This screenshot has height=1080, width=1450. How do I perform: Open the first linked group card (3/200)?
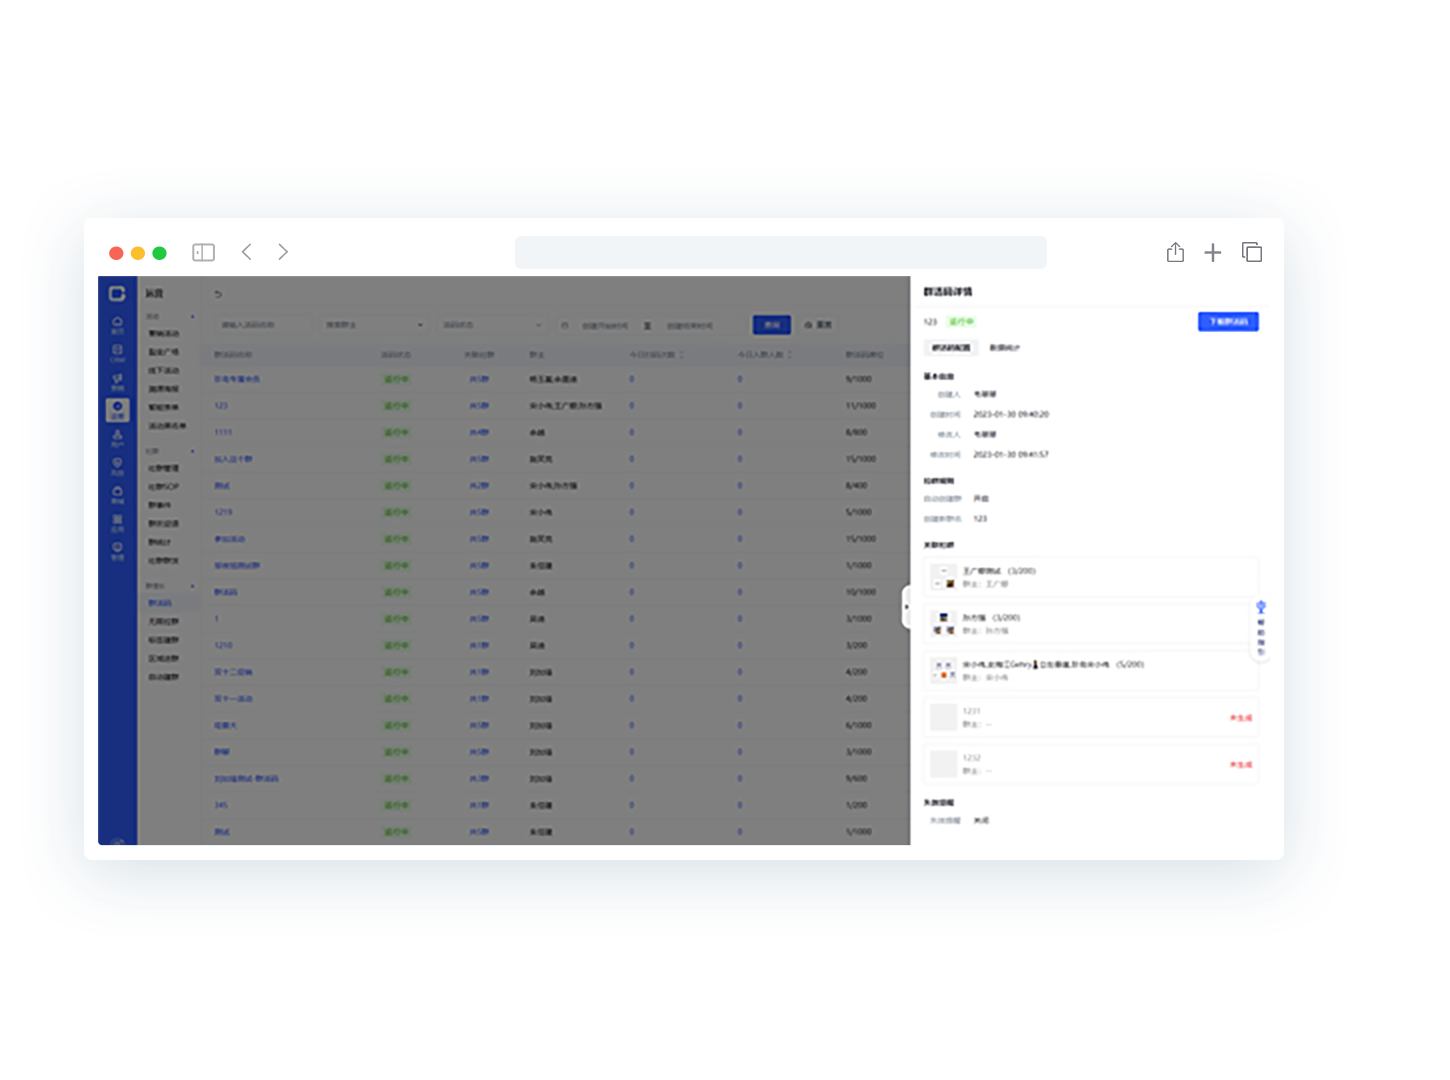[1091, 577]
